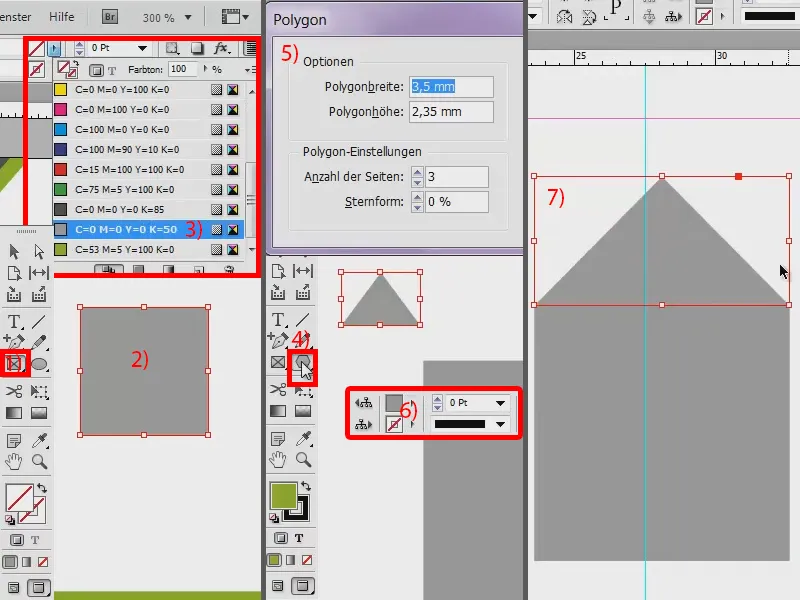The height and width of the screenshot is (600, 800).
Task: Apply None under the green fill swatch
Action: (x=307, y=560)
